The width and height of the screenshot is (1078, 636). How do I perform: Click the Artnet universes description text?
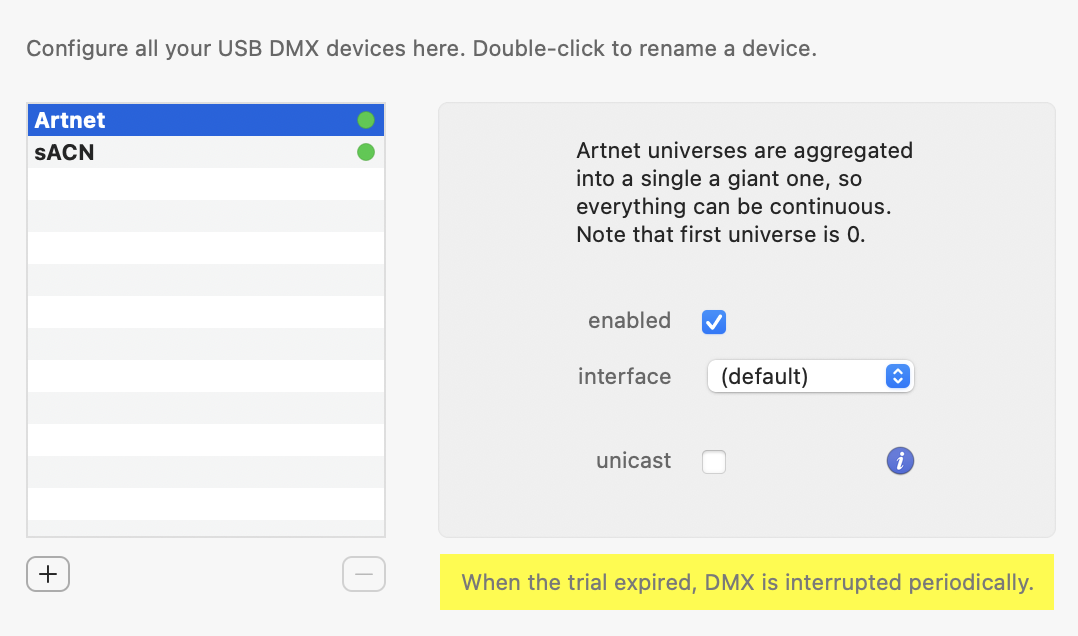point(744,193)
